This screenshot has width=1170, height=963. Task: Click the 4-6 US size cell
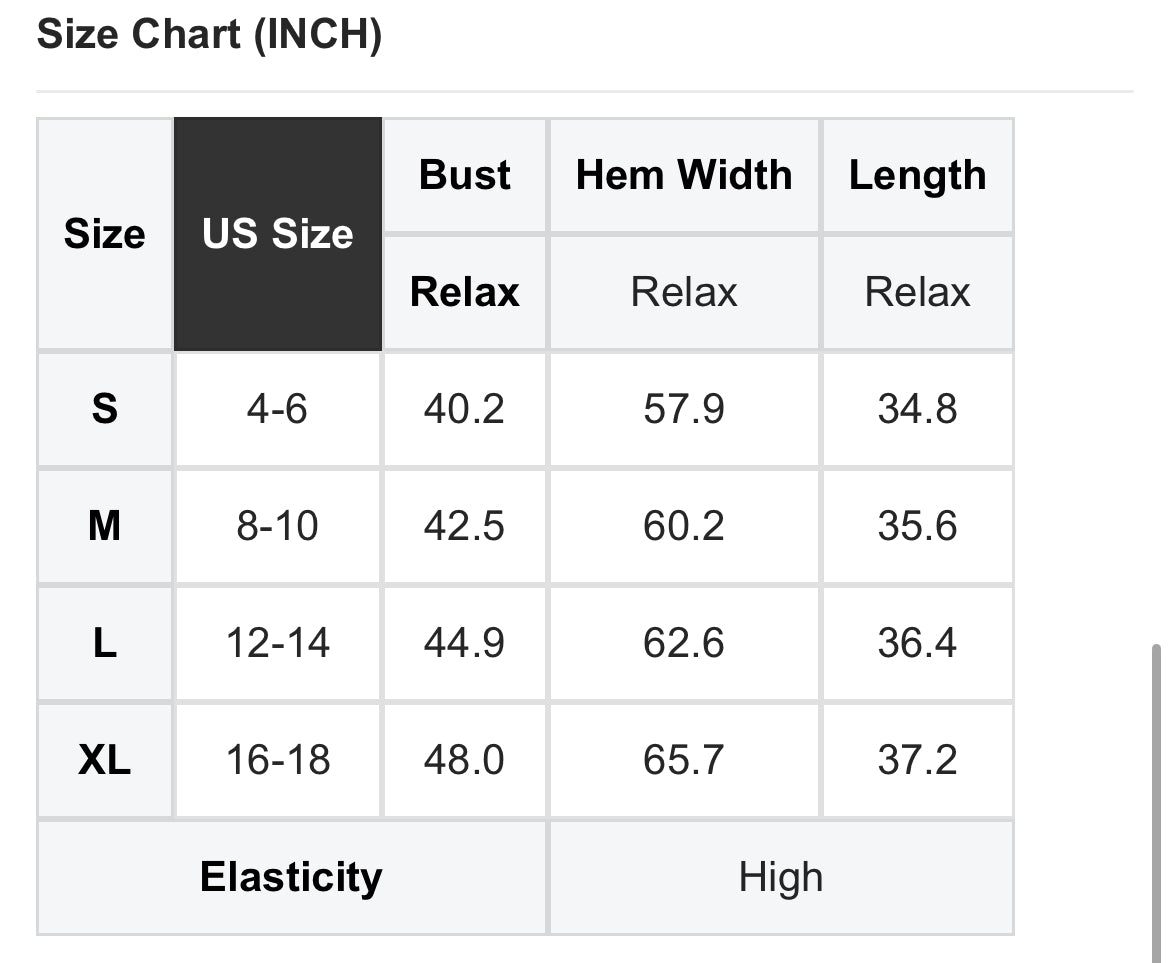pyautogui.click(x=278, y=409)
